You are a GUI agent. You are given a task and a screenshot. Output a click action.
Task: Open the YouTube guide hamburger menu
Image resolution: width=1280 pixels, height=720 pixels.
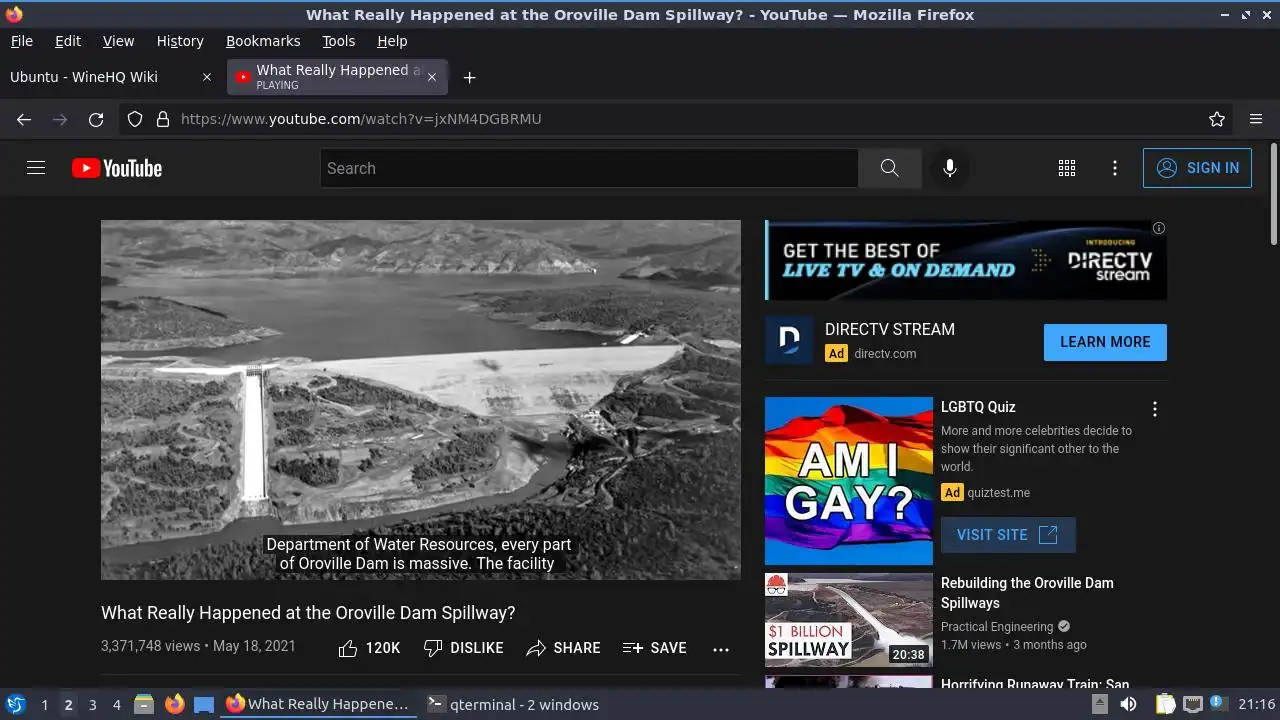[36, 168]
